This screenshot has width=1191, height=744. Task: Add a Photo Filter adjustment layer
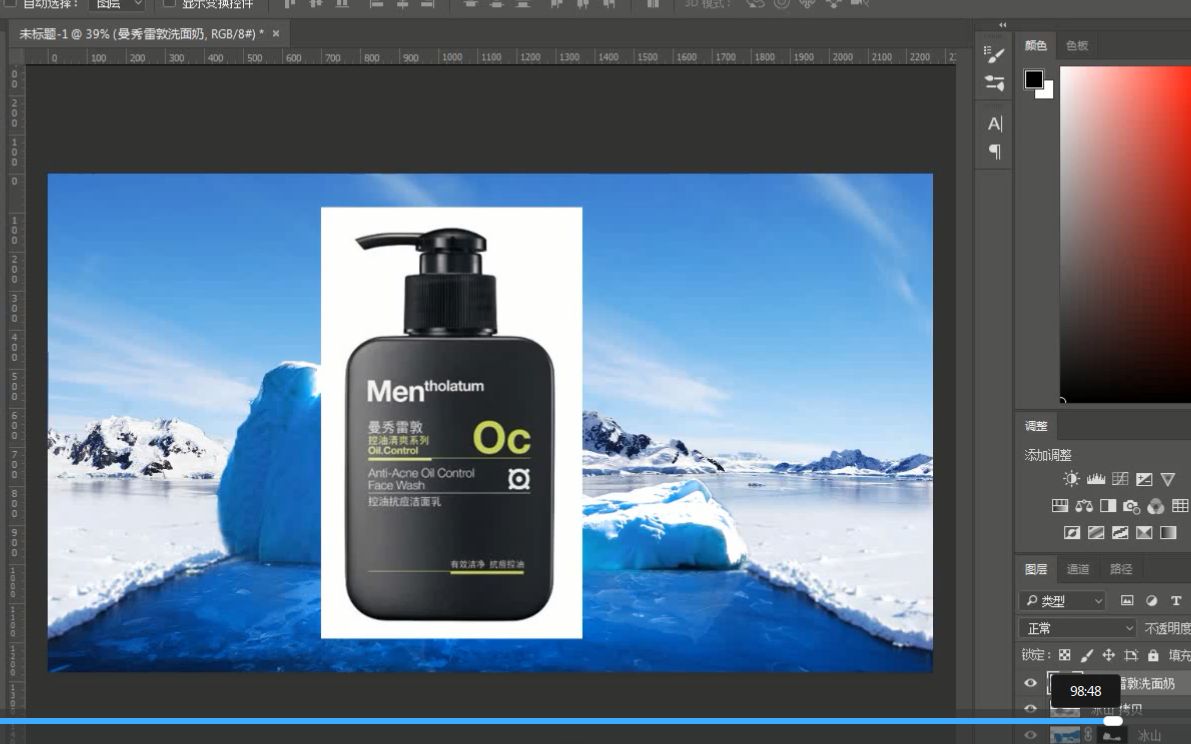1132,506
